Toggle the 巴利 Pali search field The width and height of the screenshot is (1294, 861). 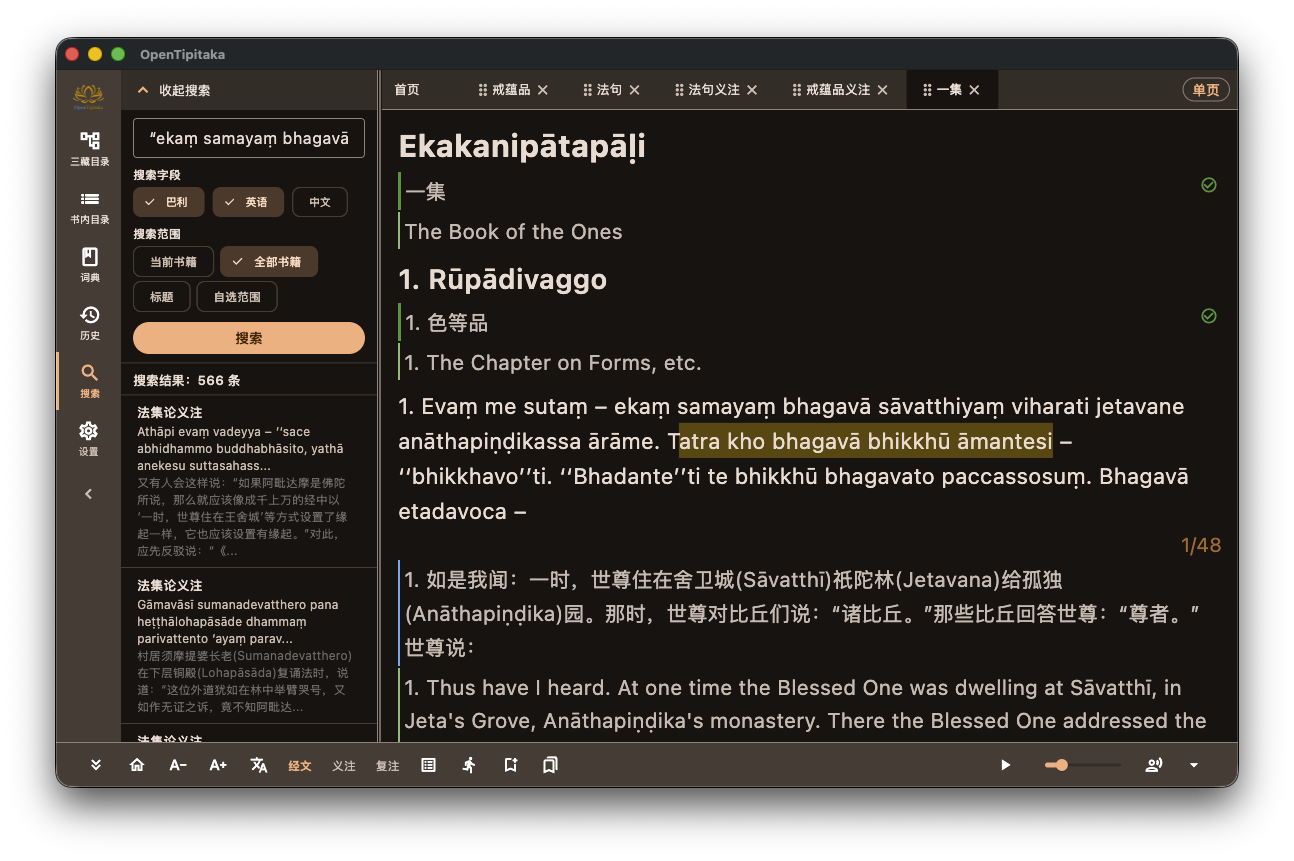click(x=169, y=202)
